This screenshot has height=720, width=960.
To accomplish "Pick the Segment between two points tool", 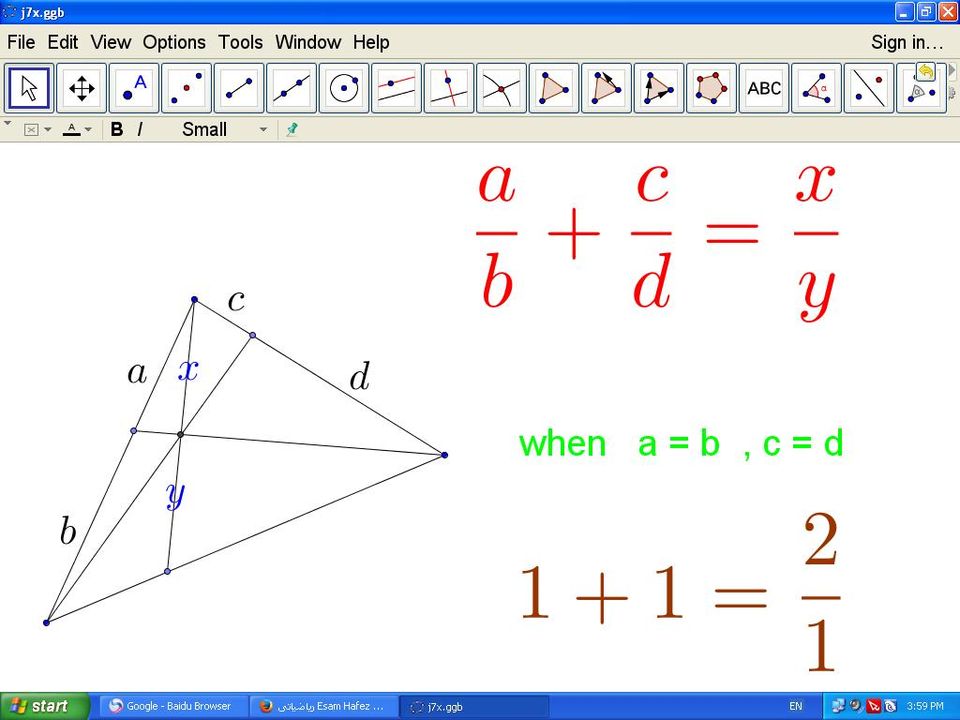I will [x=239, y=88].
